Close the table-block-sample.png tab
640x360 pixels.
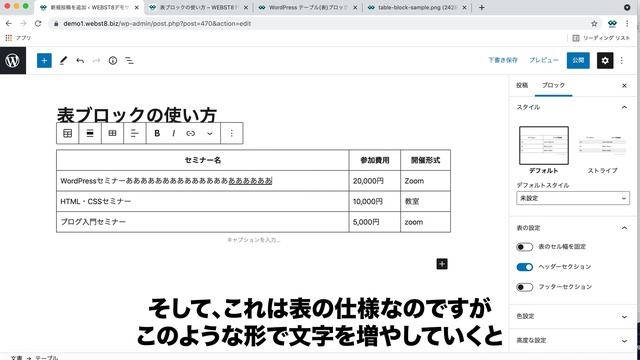(464, 7)
